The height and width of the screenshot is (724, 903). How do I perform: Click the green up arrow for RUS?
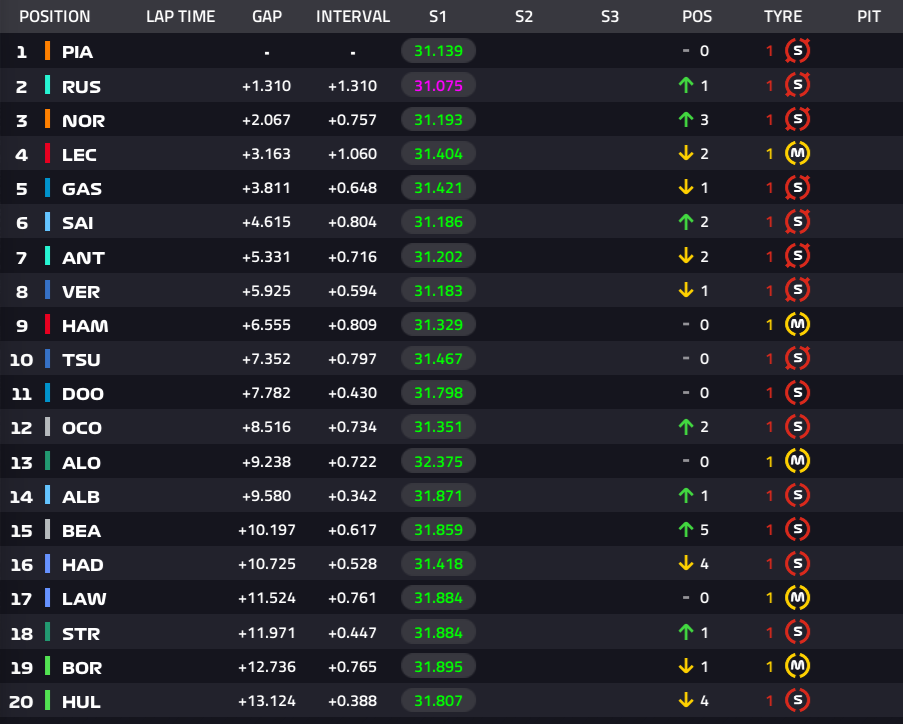(x=686, y=85)
